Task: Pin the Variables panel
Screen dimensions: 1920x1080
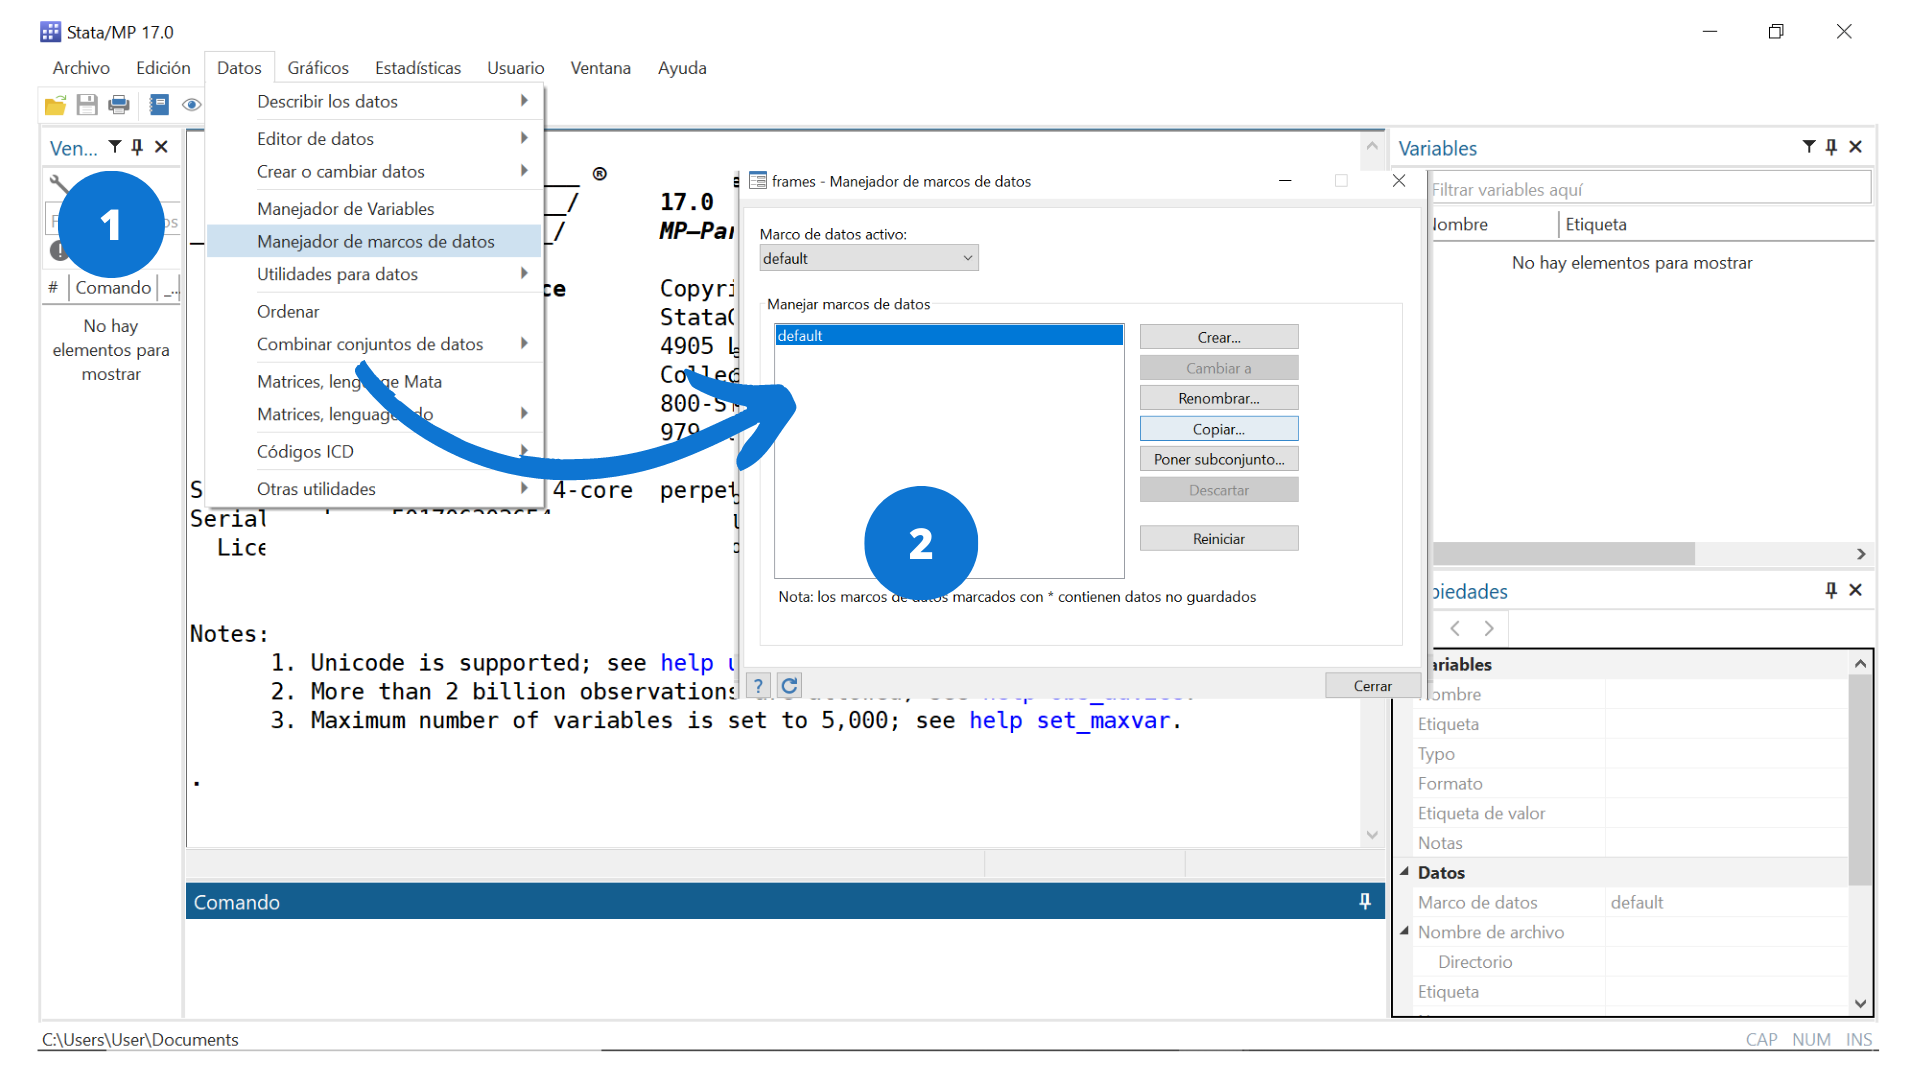Action: [1831, 147]
